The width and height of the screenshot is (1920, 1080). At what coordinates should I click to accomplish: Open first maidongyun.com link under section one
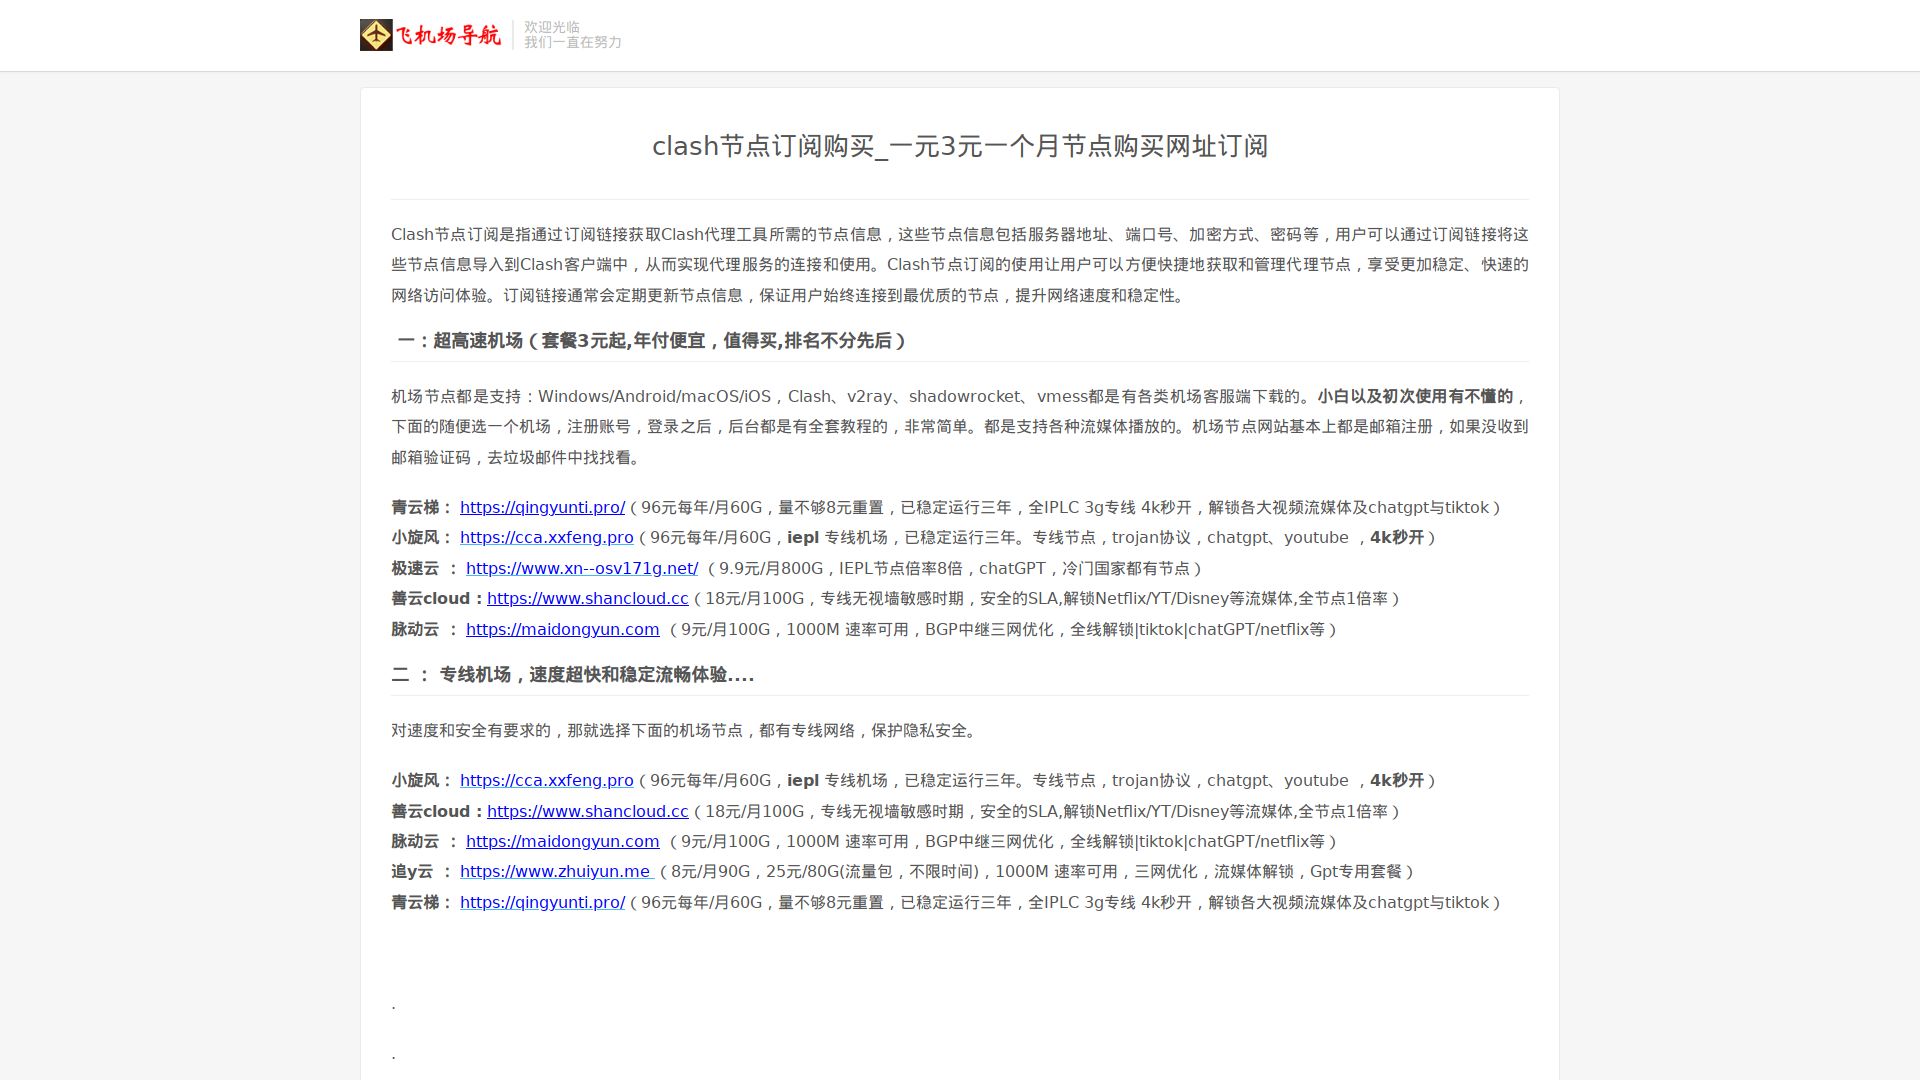point(562,630)
